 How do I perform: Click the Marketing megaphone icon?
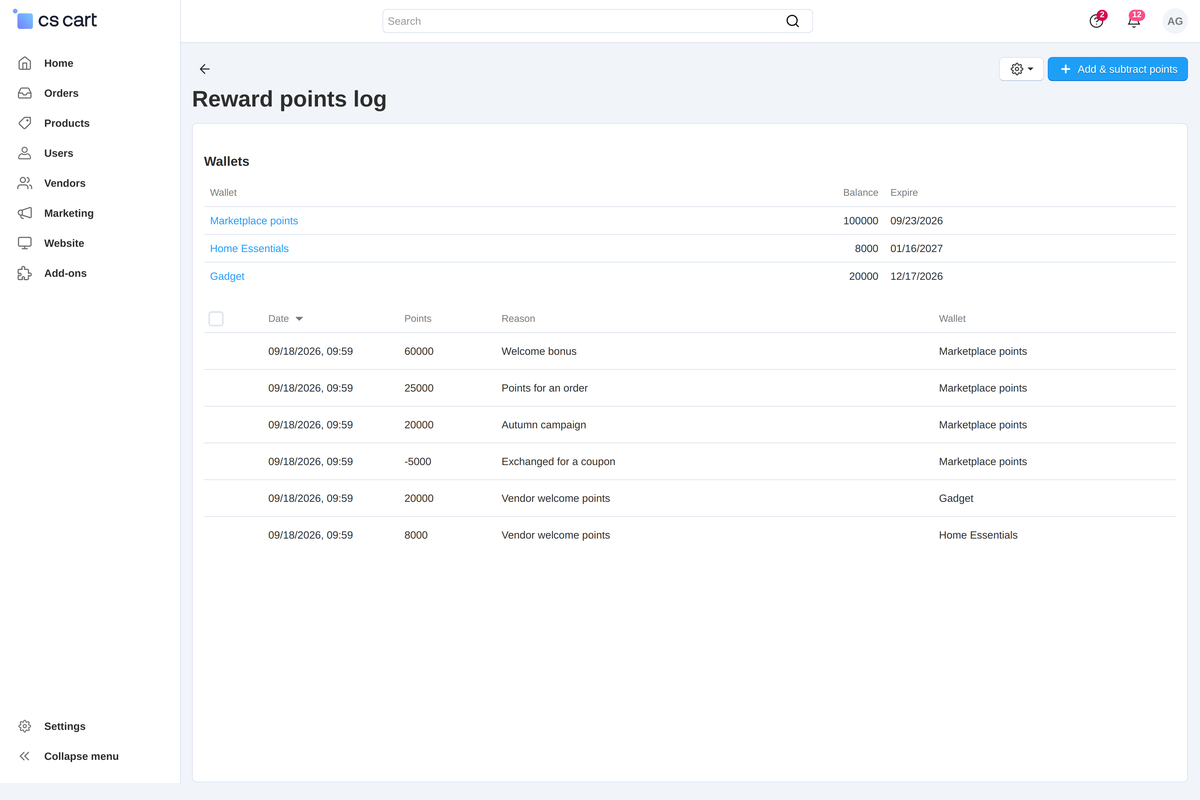[x=25, y=213]
